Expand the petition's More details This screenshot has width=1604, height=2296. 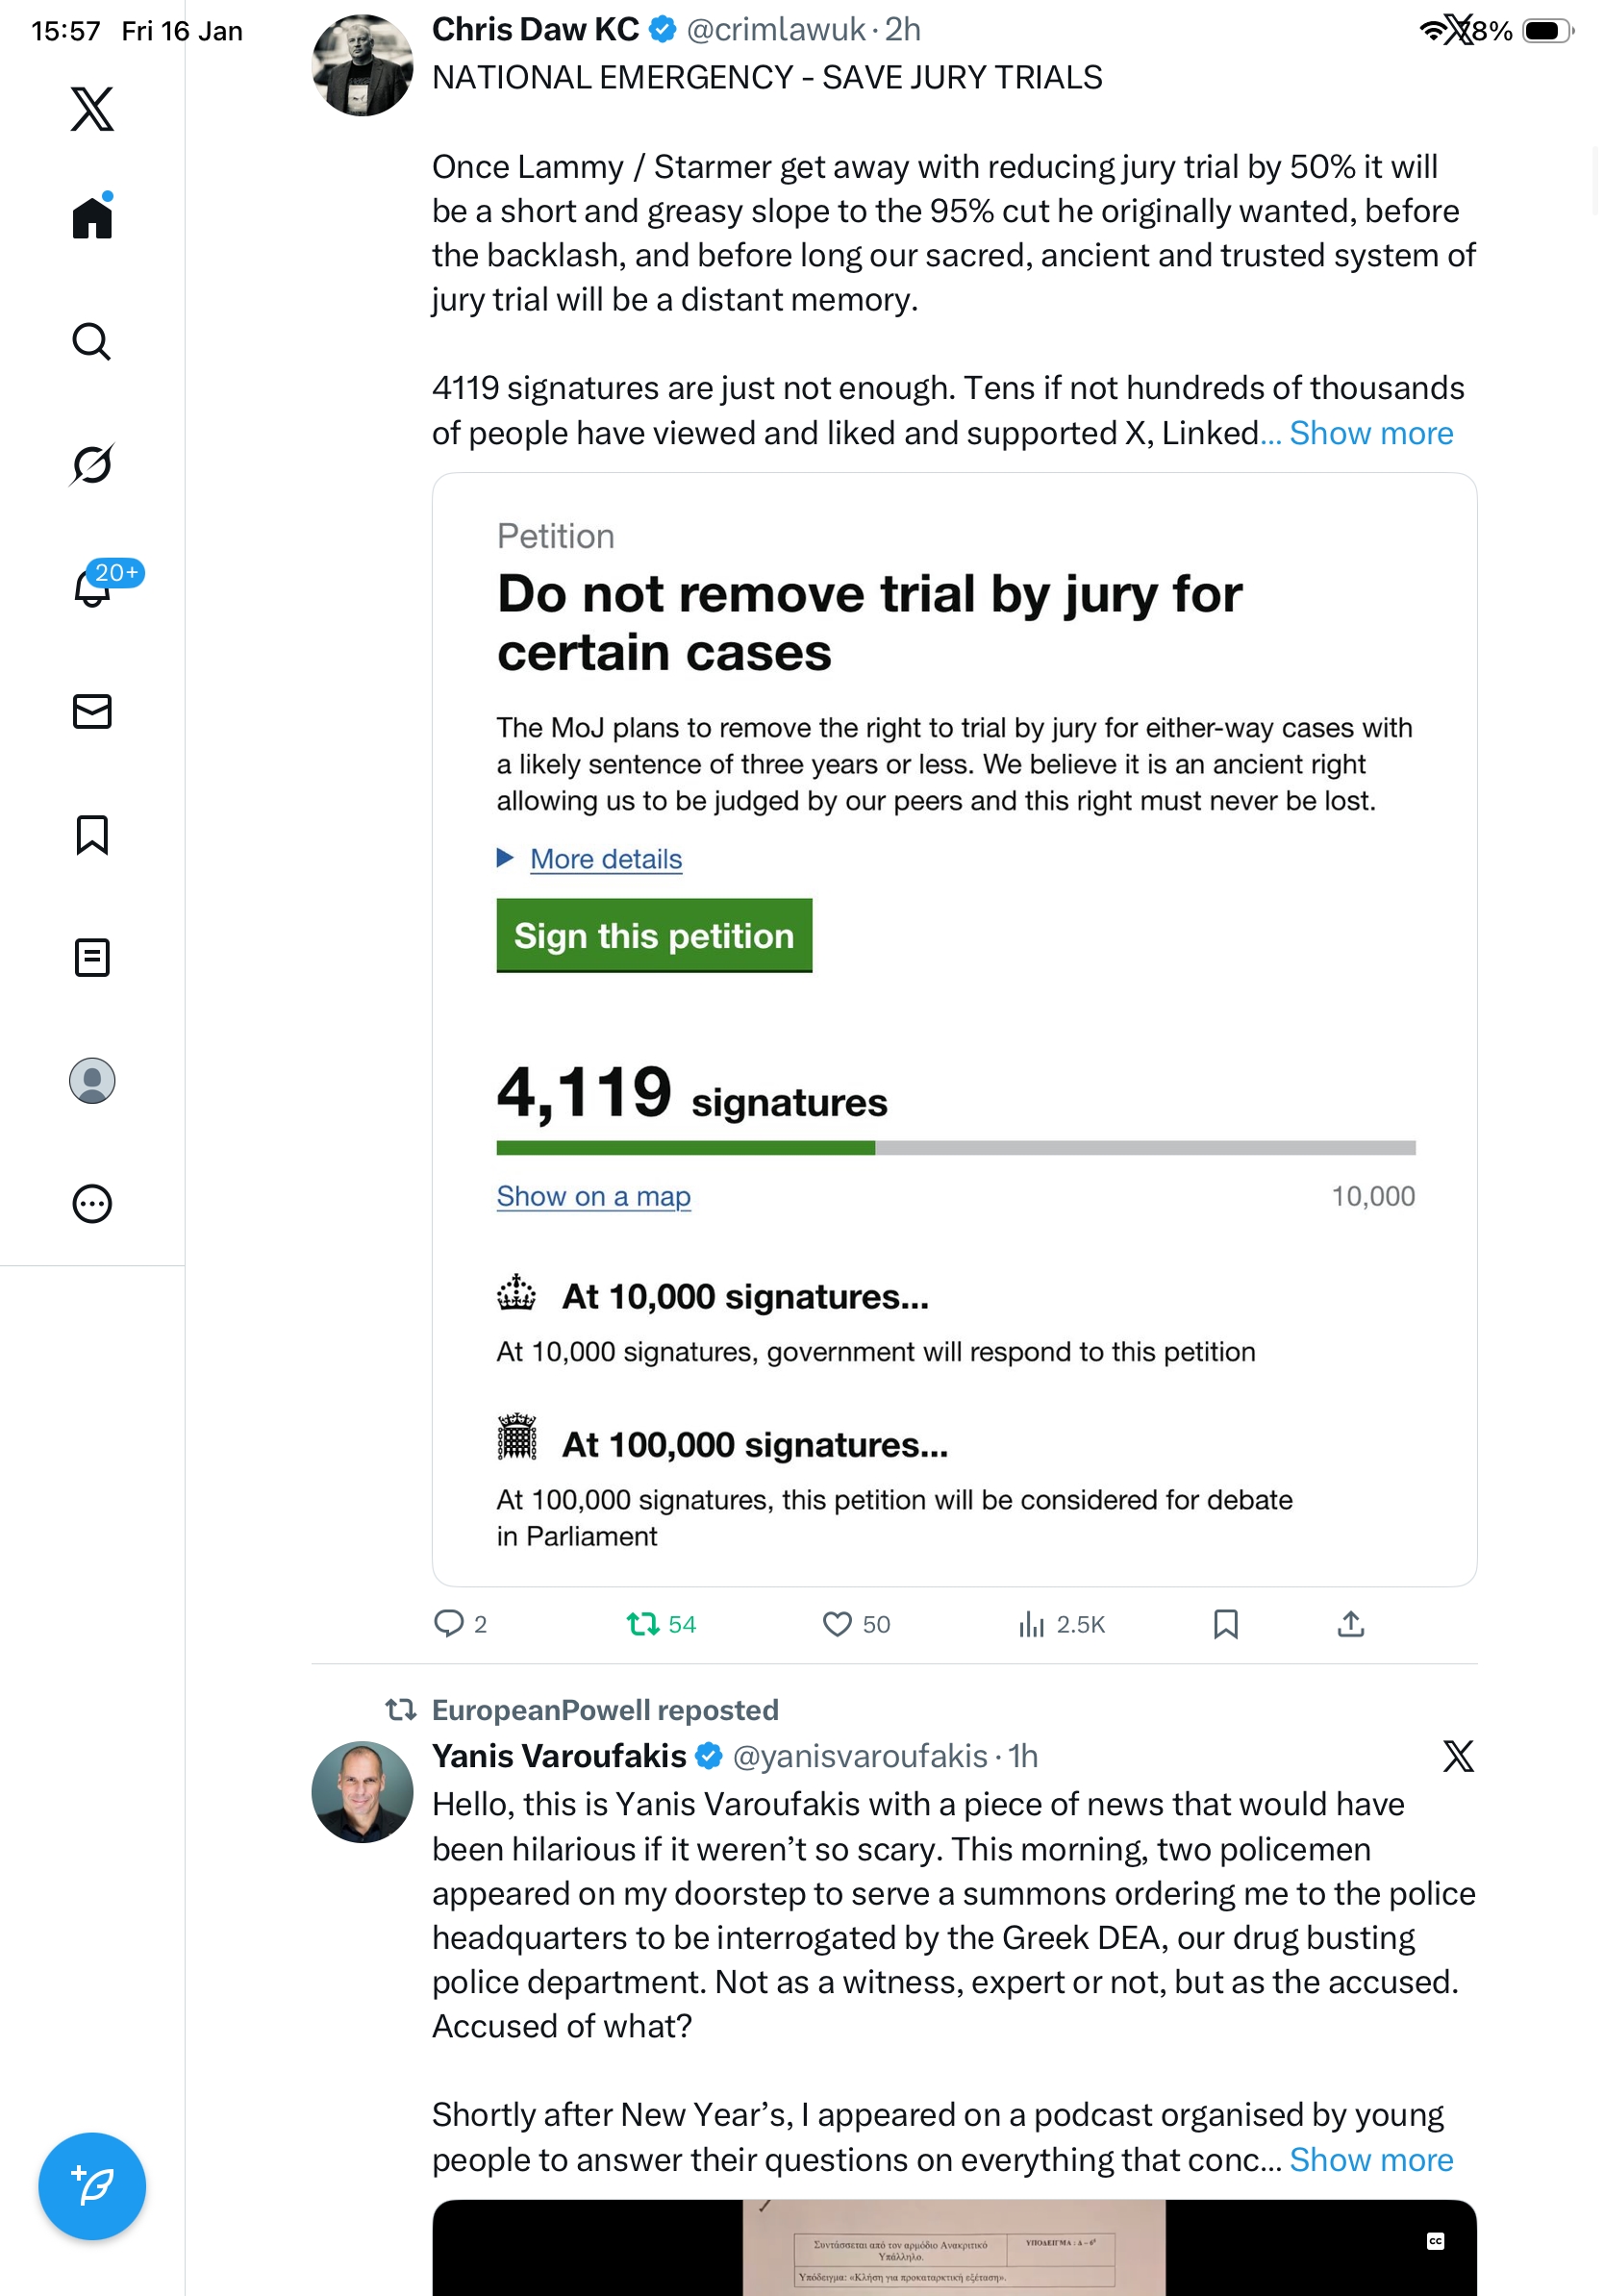(x=606, y=859)
